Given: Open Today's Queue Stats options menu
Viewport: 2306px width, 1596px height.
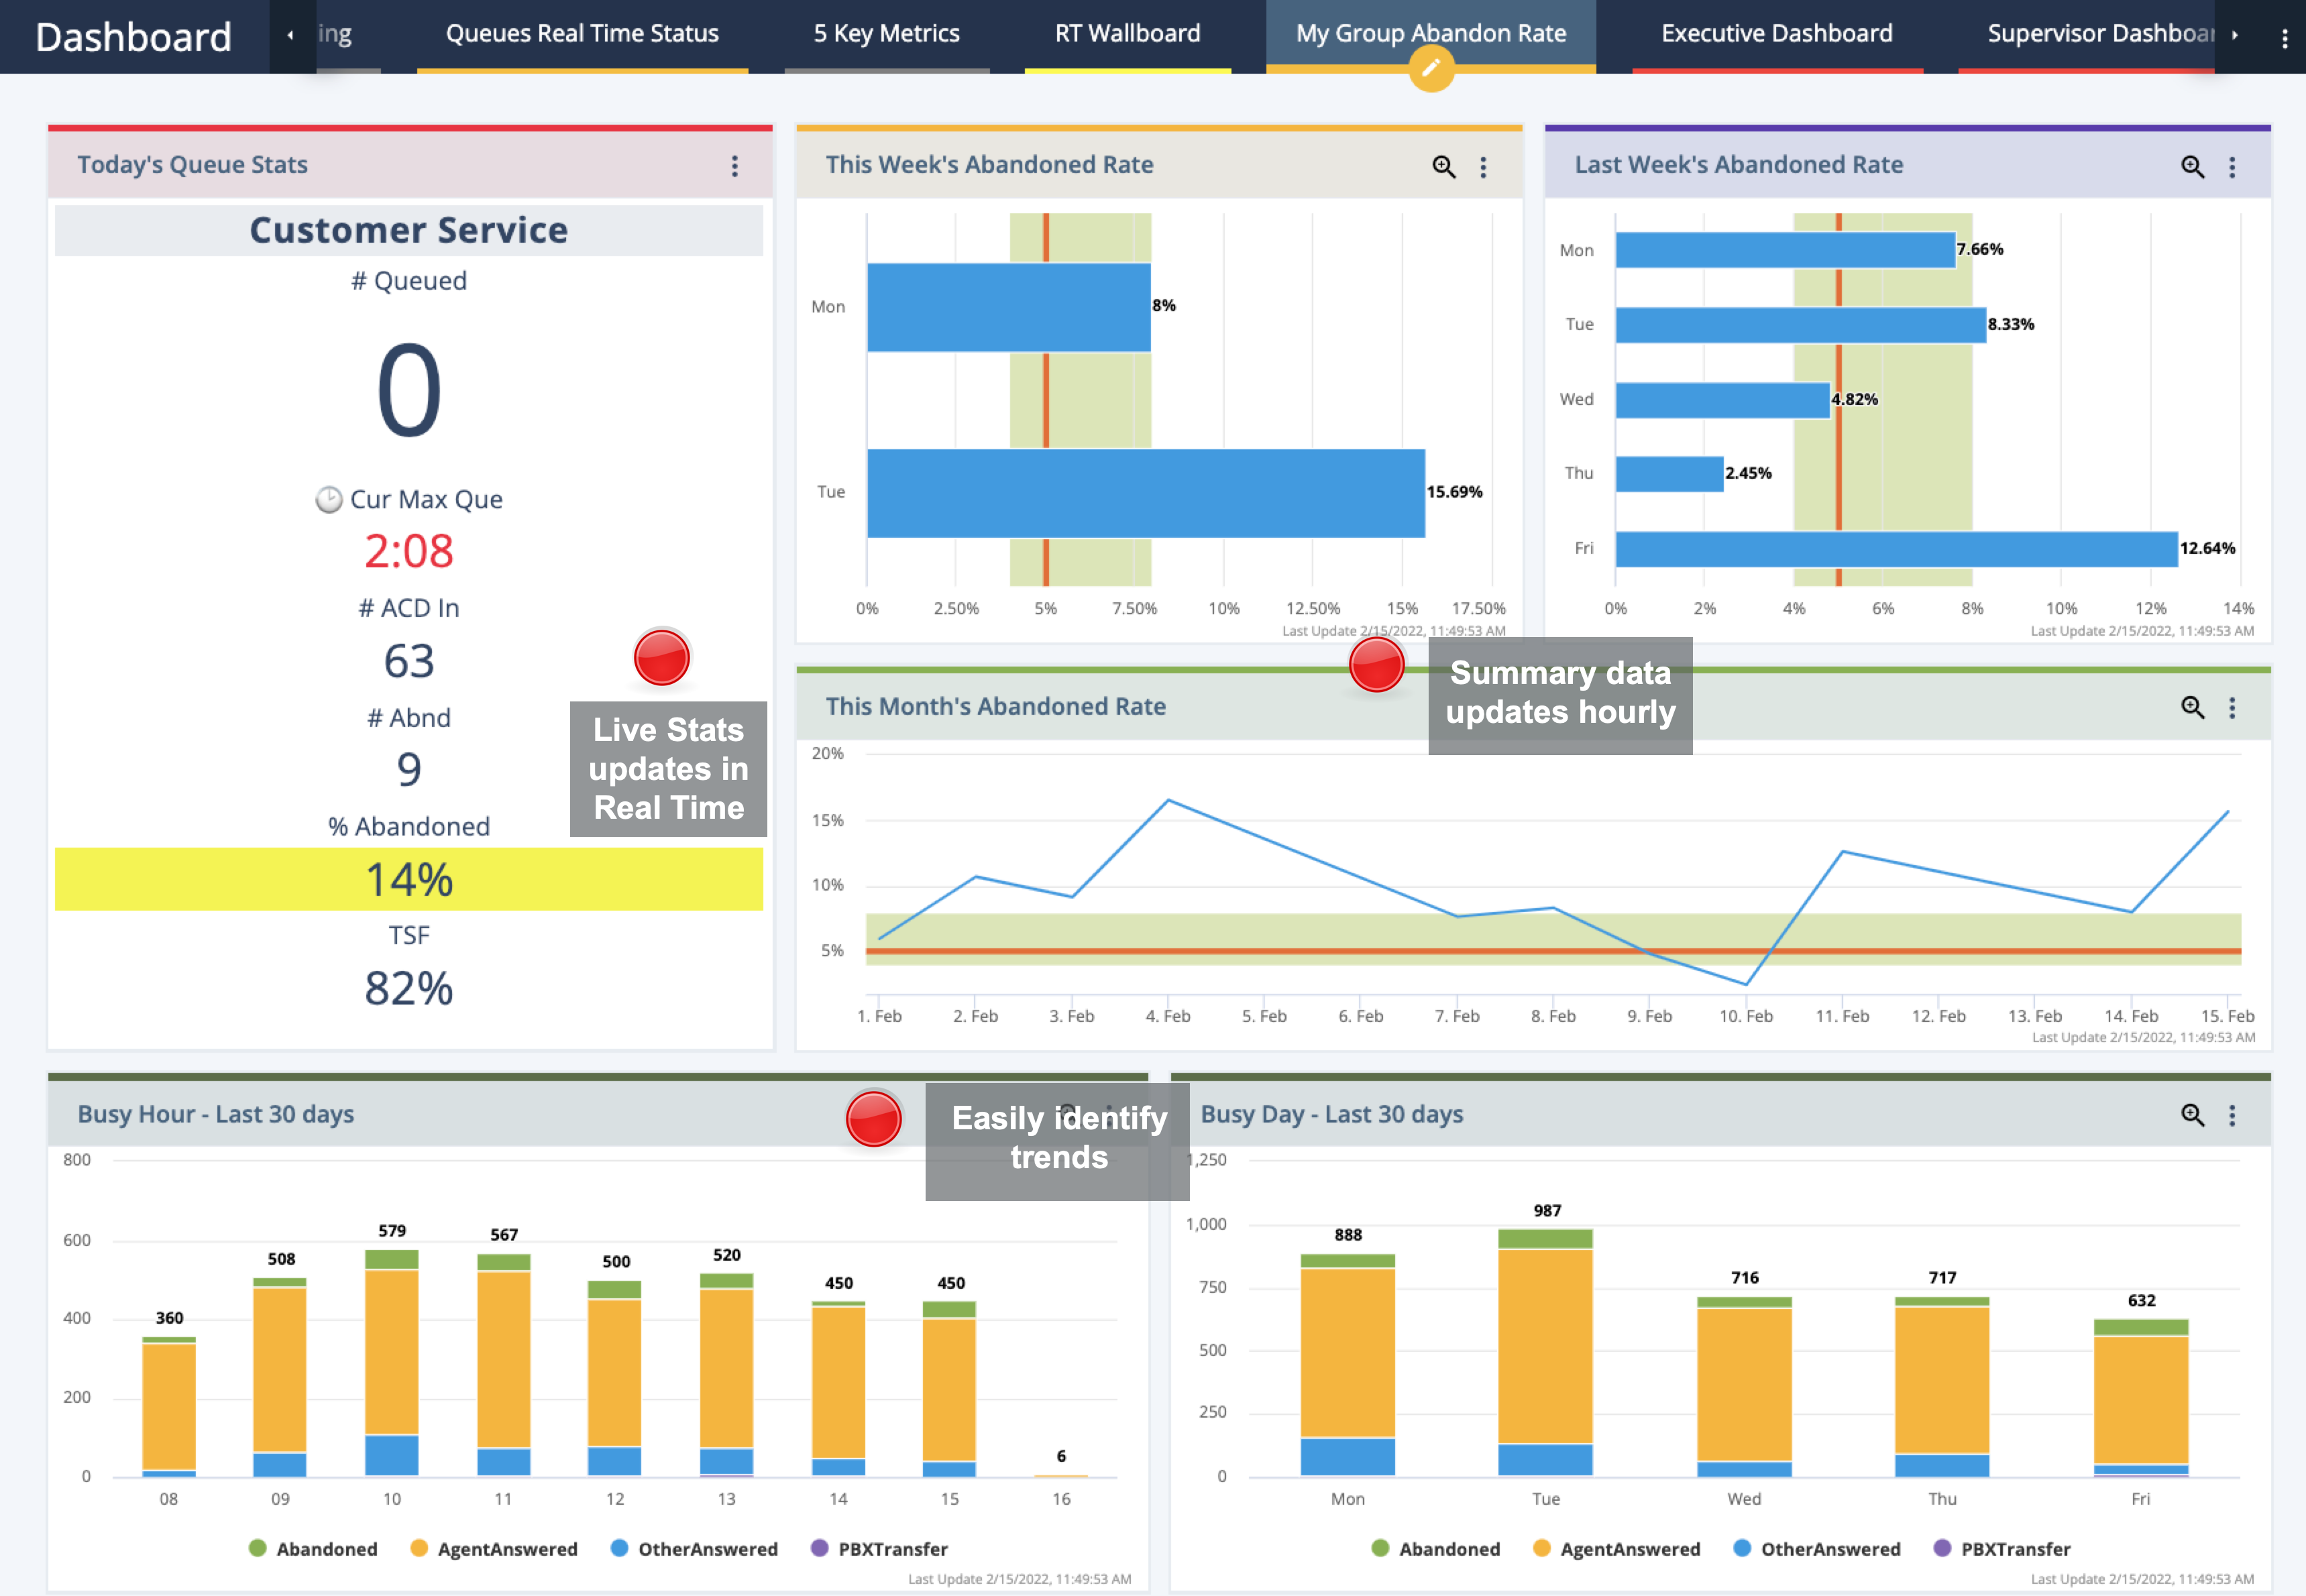Looking at the screenshot, I should [x=735, y=167].
